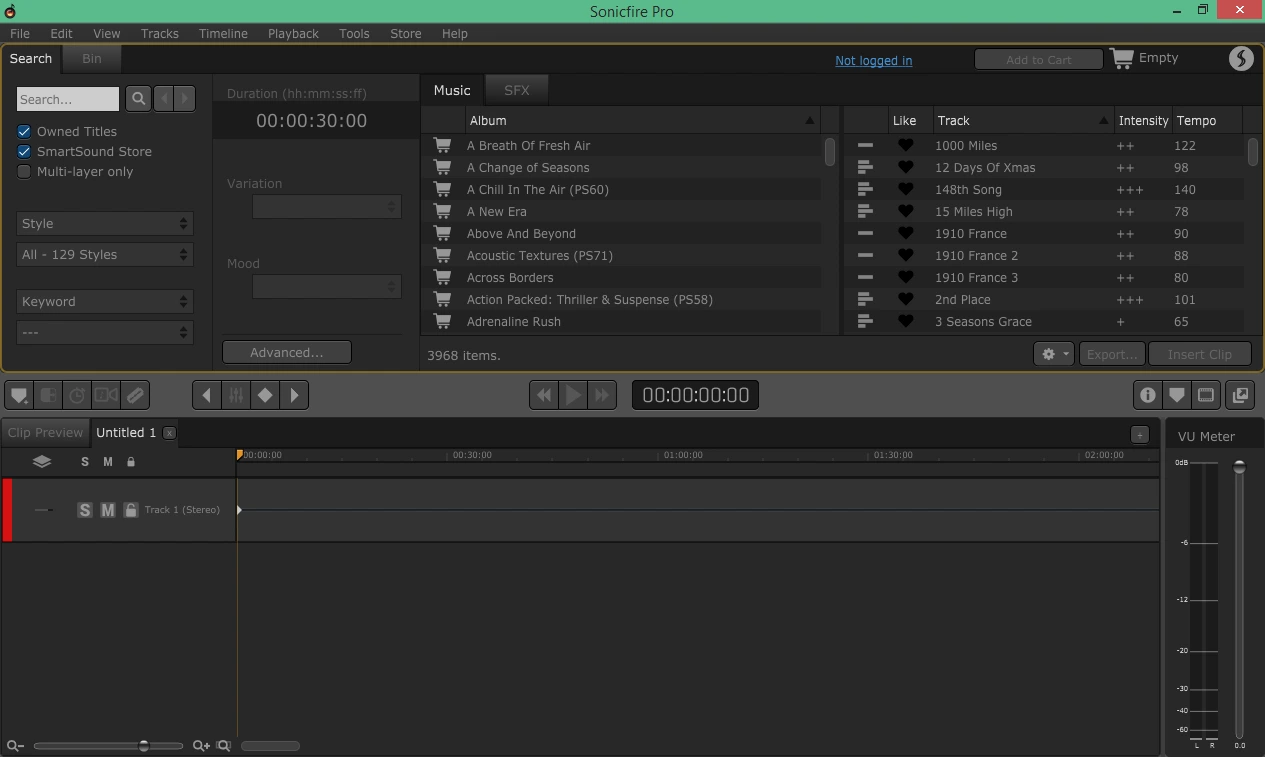
Task: Click the SmartSound S logo icon
Action: point(1241,58)
